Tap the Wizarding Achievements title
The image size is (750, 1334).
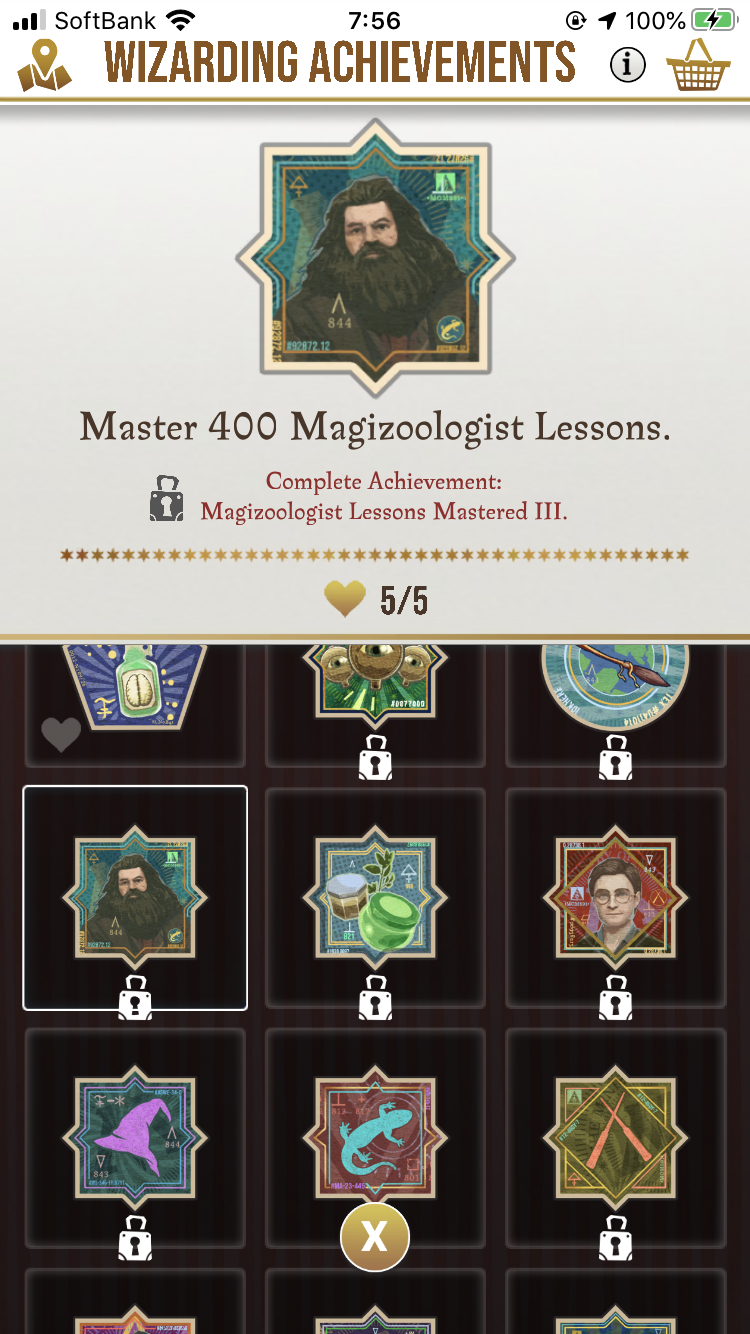[x=340, y=63]
